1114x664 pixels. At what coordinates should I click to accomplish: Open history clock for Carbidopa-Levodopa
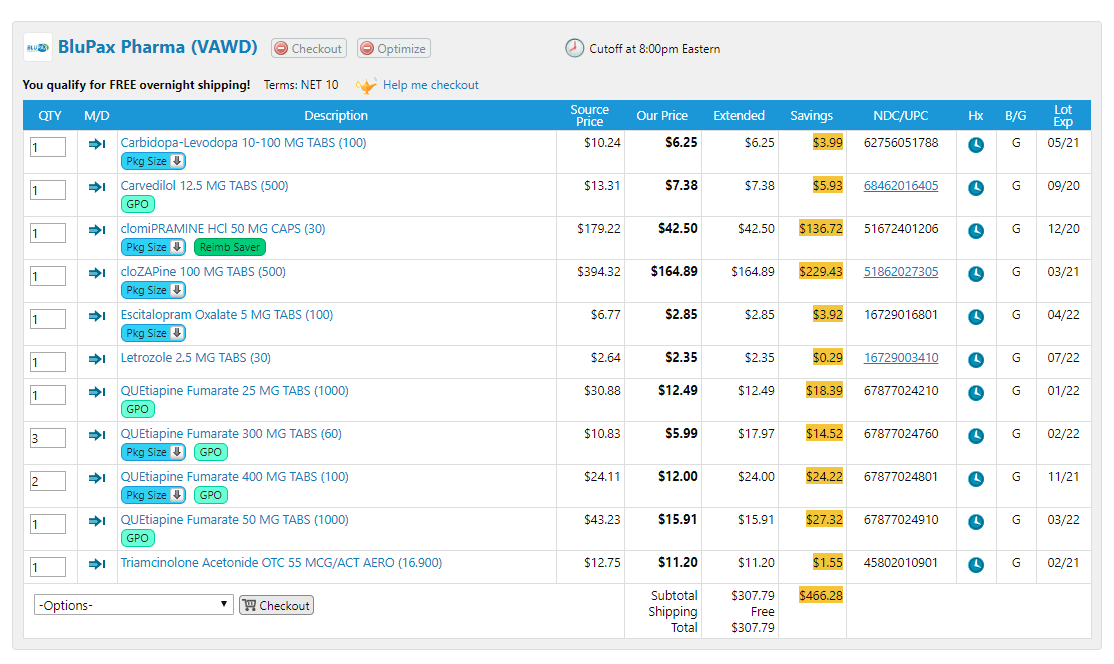(x=976, y=145)
